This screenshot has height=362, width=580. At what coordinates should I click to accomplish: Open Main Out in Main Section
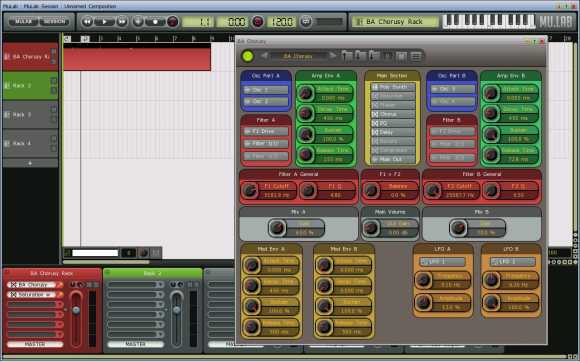[x=393, y=159]
